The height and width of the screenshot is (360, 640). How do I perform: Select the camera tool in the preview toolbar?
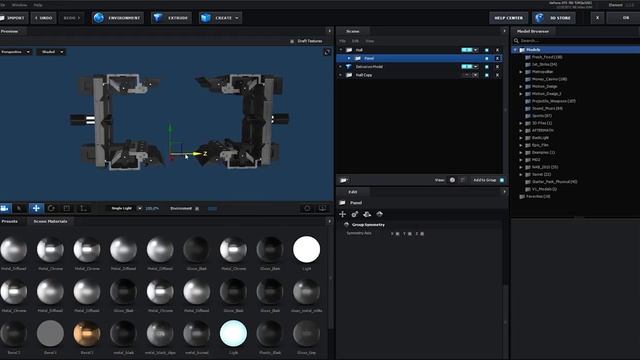click(4, 208)
